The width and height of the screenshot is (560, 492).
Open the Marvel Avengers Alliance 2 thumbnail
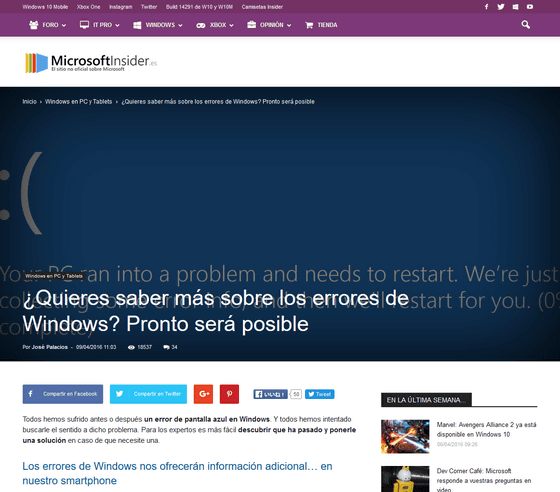point(405,436)
